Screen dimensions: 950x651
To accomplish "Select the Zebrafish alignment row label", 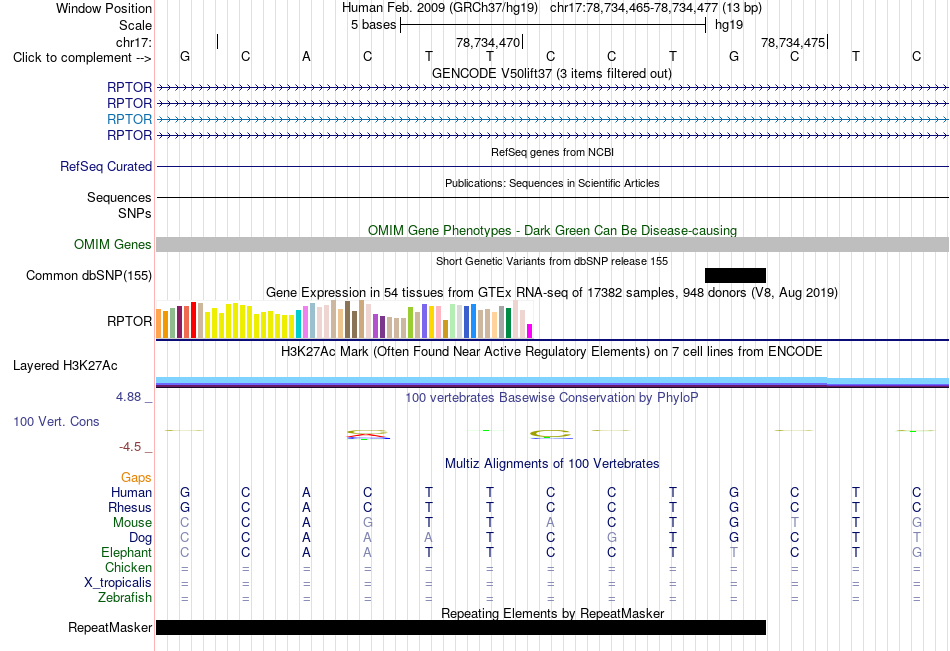I will 125,598.
